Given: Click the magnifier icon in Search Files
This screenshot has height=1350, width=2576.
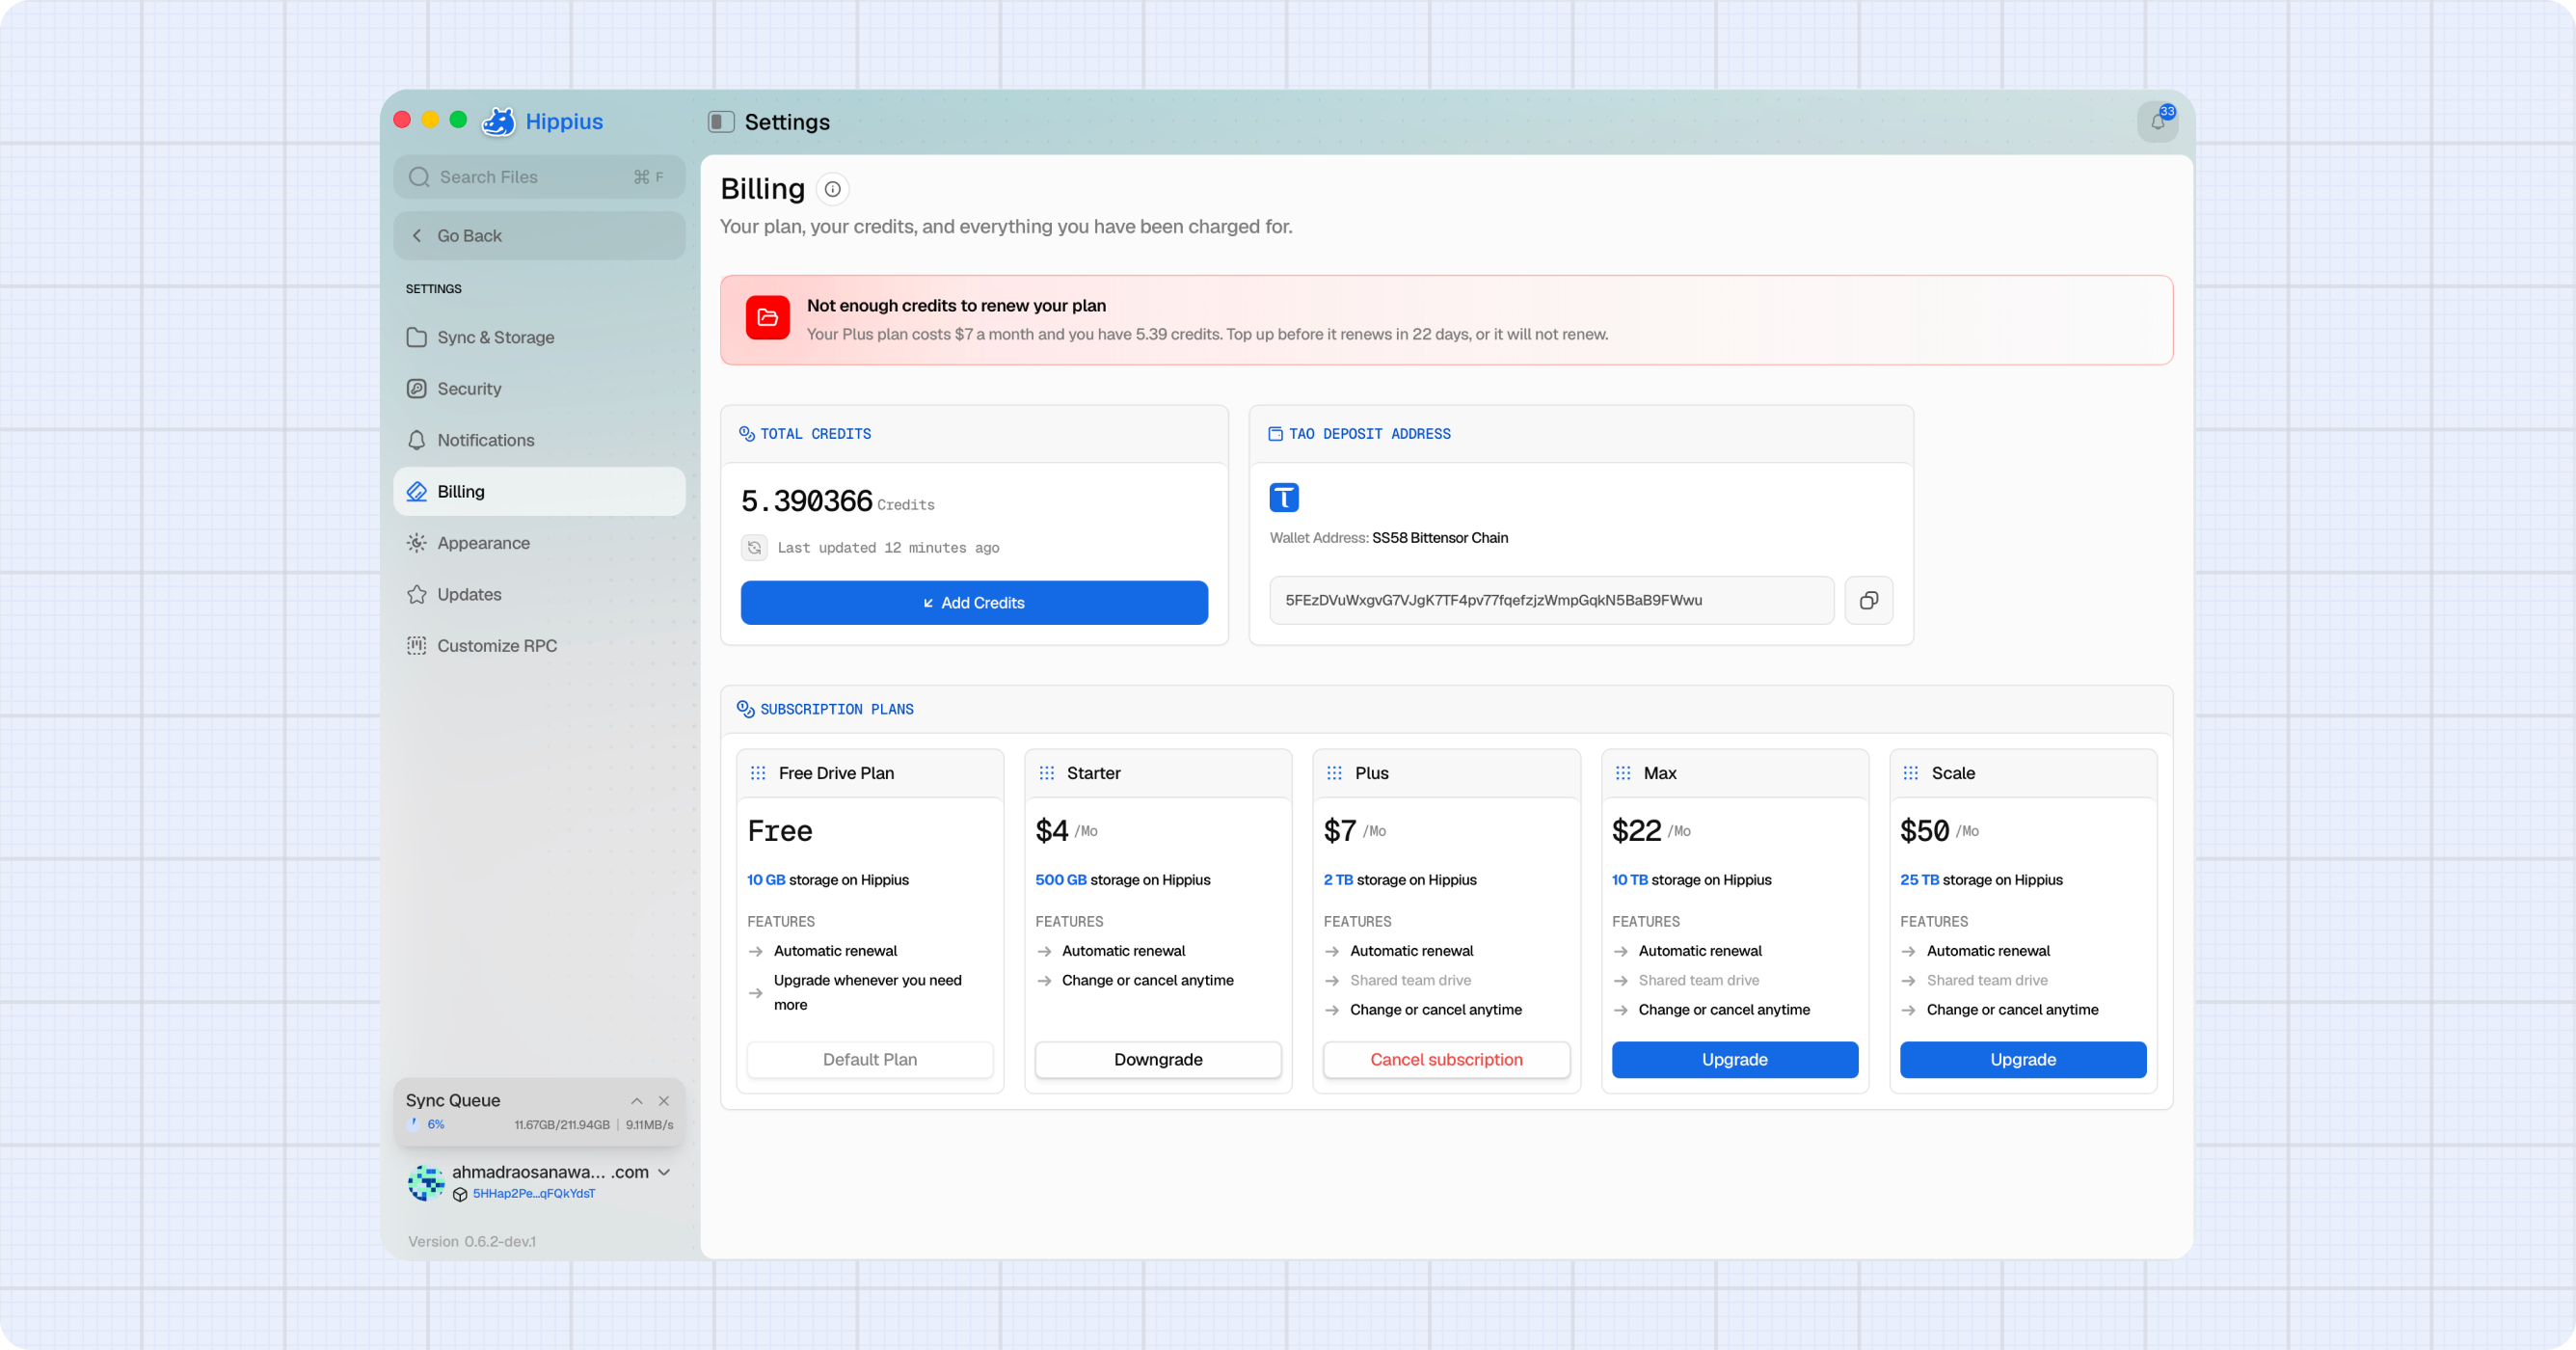Looking at the screenshot, I should point(419,177).
